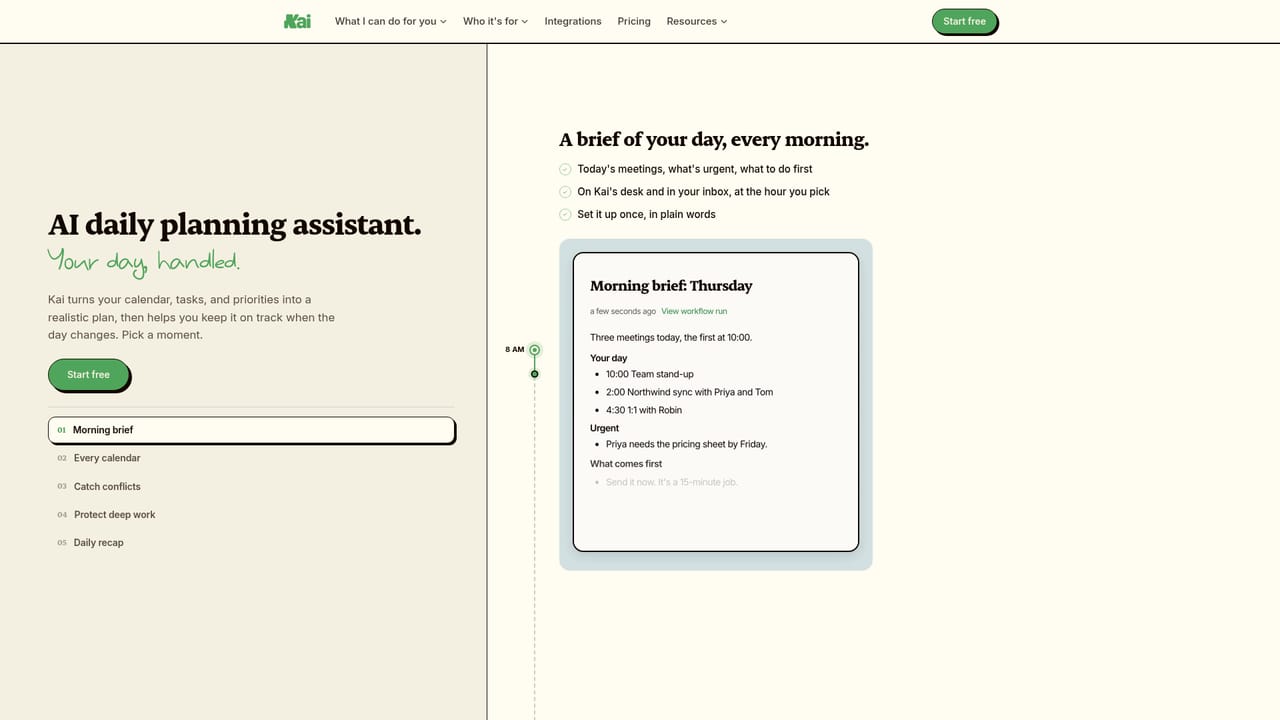Image resolution: width=1280 pixels, height=720 pixels.
Task: Expand the Resources dropdown in the navigation
Action: pyautogui.click(x=697, y=21)
